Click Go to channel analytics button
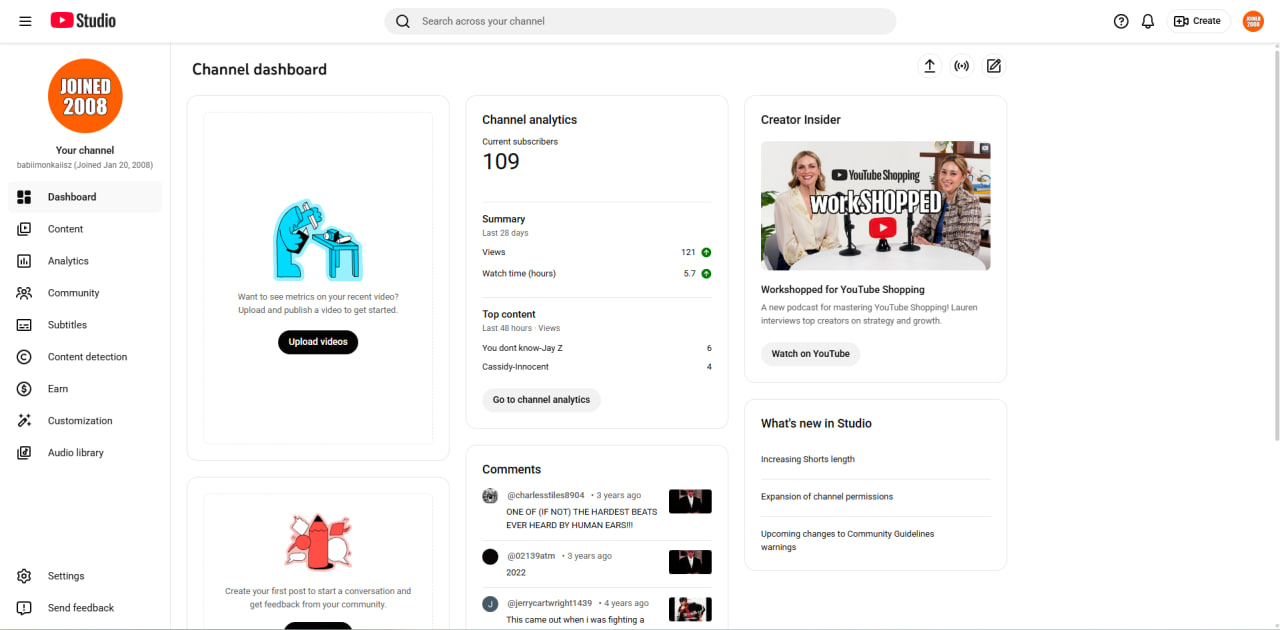The height and width of the screenshot is (630, 1280). pyautogui.click(x=541, y=400)
